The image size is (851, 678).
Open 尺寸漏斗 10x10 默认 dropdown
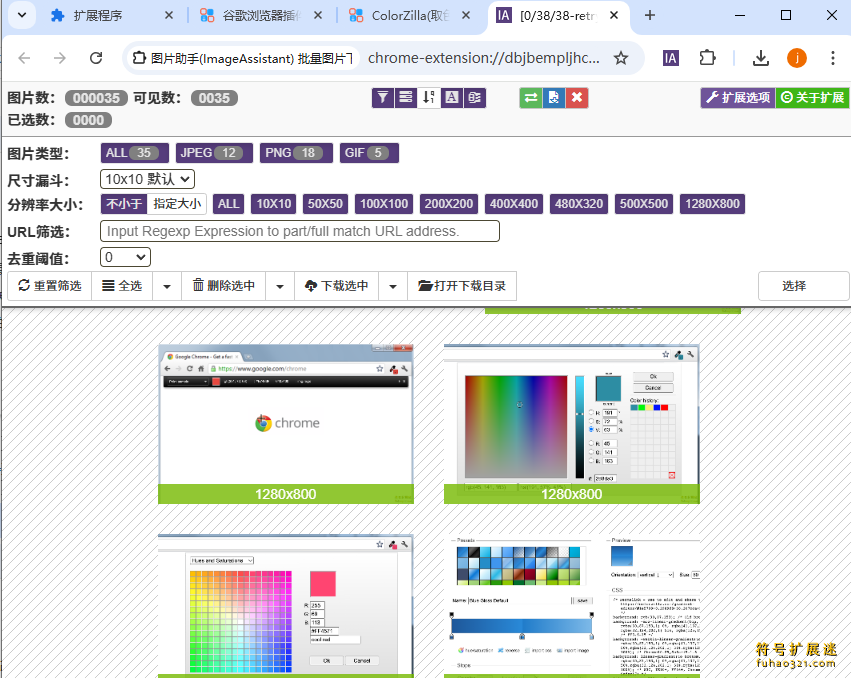[x=147, y=179]
